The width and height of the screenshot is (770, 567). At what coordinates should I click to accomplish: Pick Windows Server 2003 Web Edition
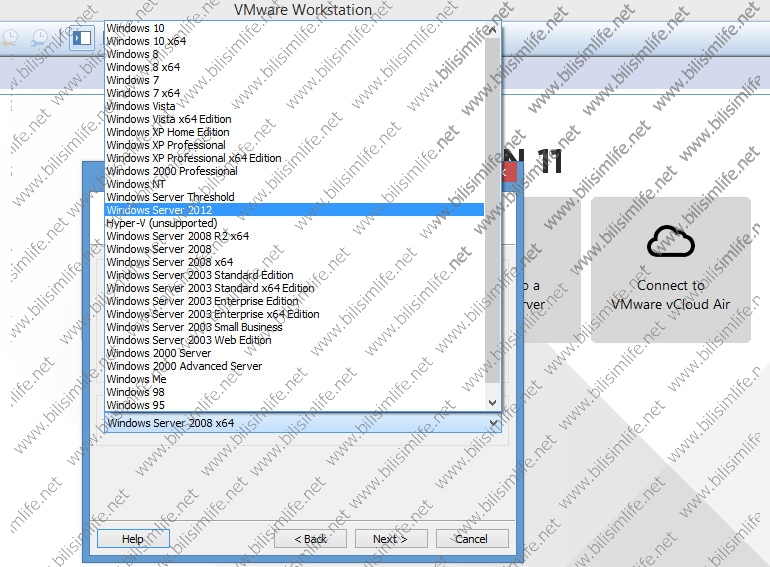tap(294, 340)
